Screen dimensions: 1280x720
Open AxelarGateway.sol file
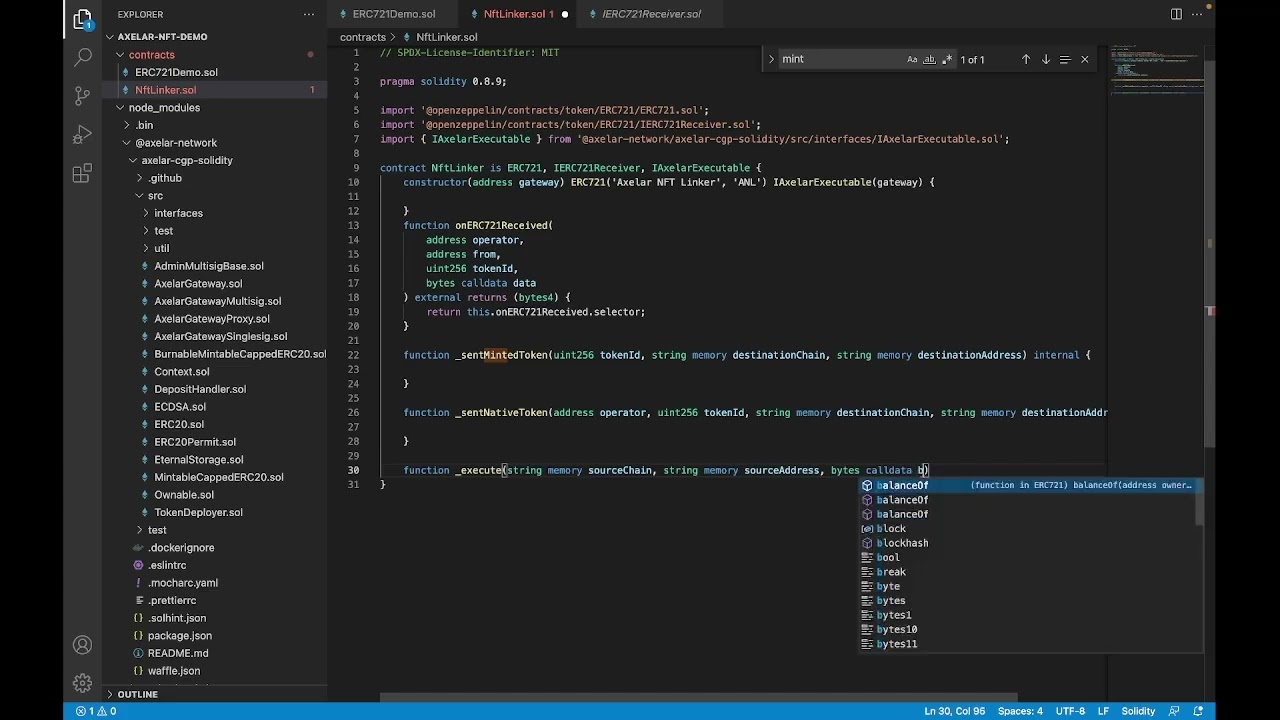tap(198, 284)
